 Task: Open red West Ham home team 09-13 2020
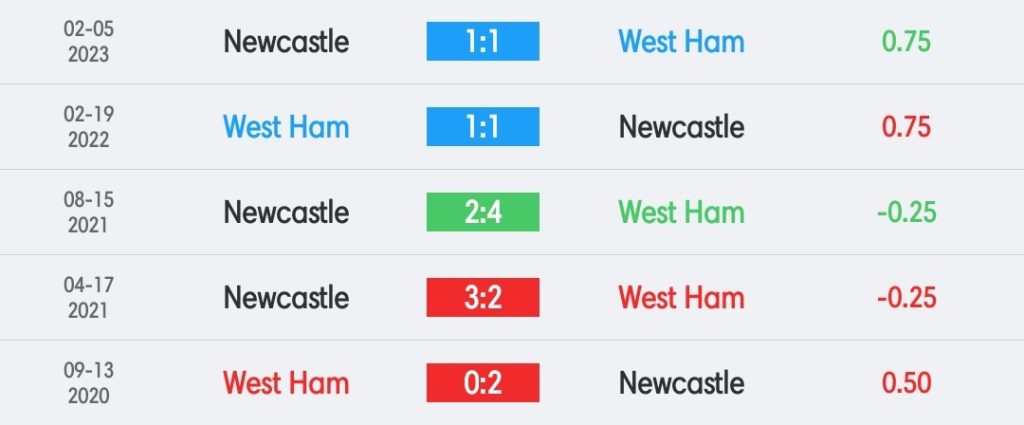click(x=286, y=384)
